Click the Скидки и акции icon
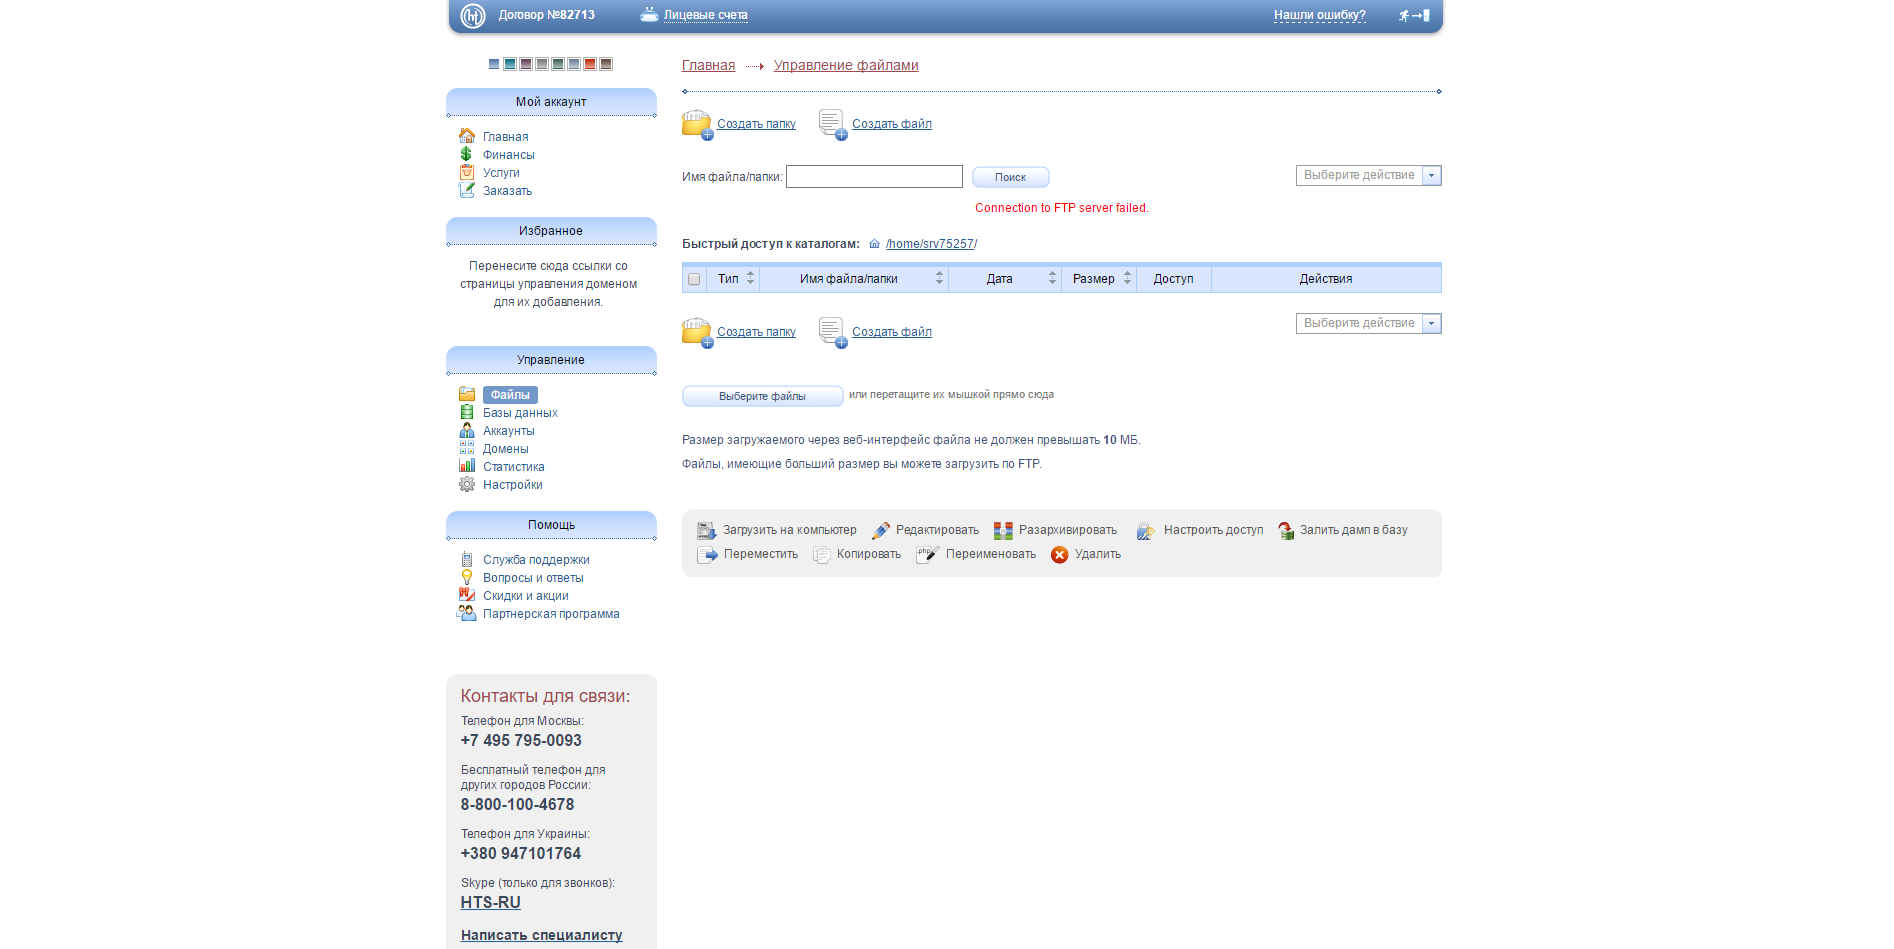This screenshot has height=949, width=1894. pos(467,595)
